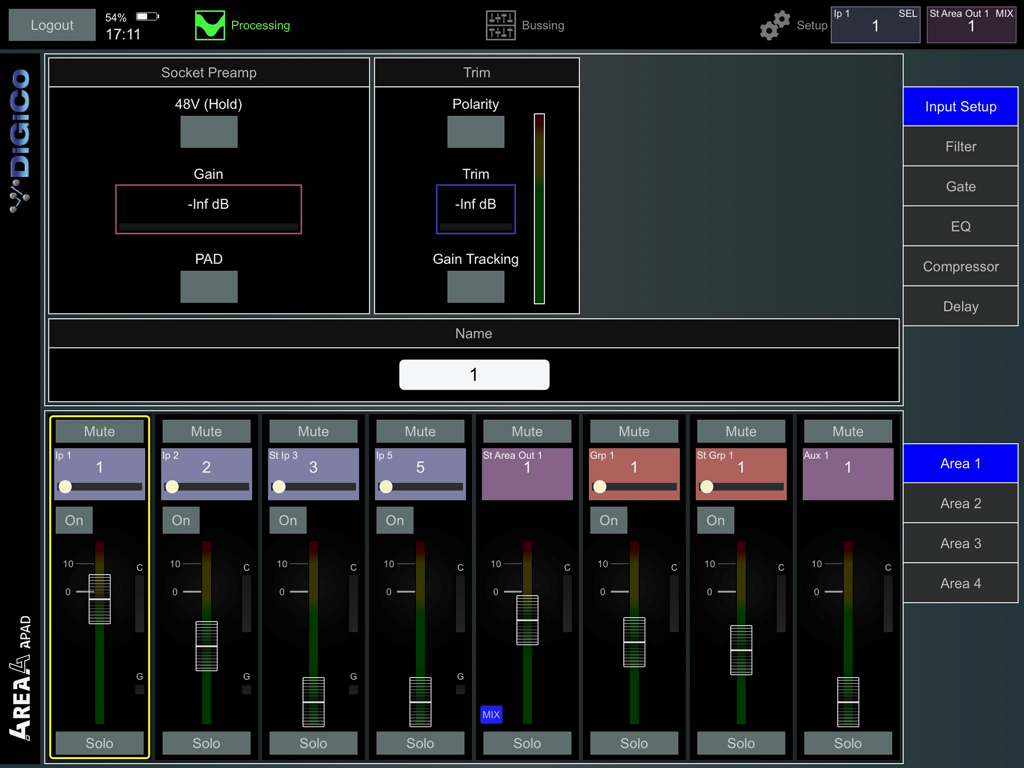Select the Ip 1 SEL channel display
The height and width of the screenshot is (768, 1024).
(875, 22)
